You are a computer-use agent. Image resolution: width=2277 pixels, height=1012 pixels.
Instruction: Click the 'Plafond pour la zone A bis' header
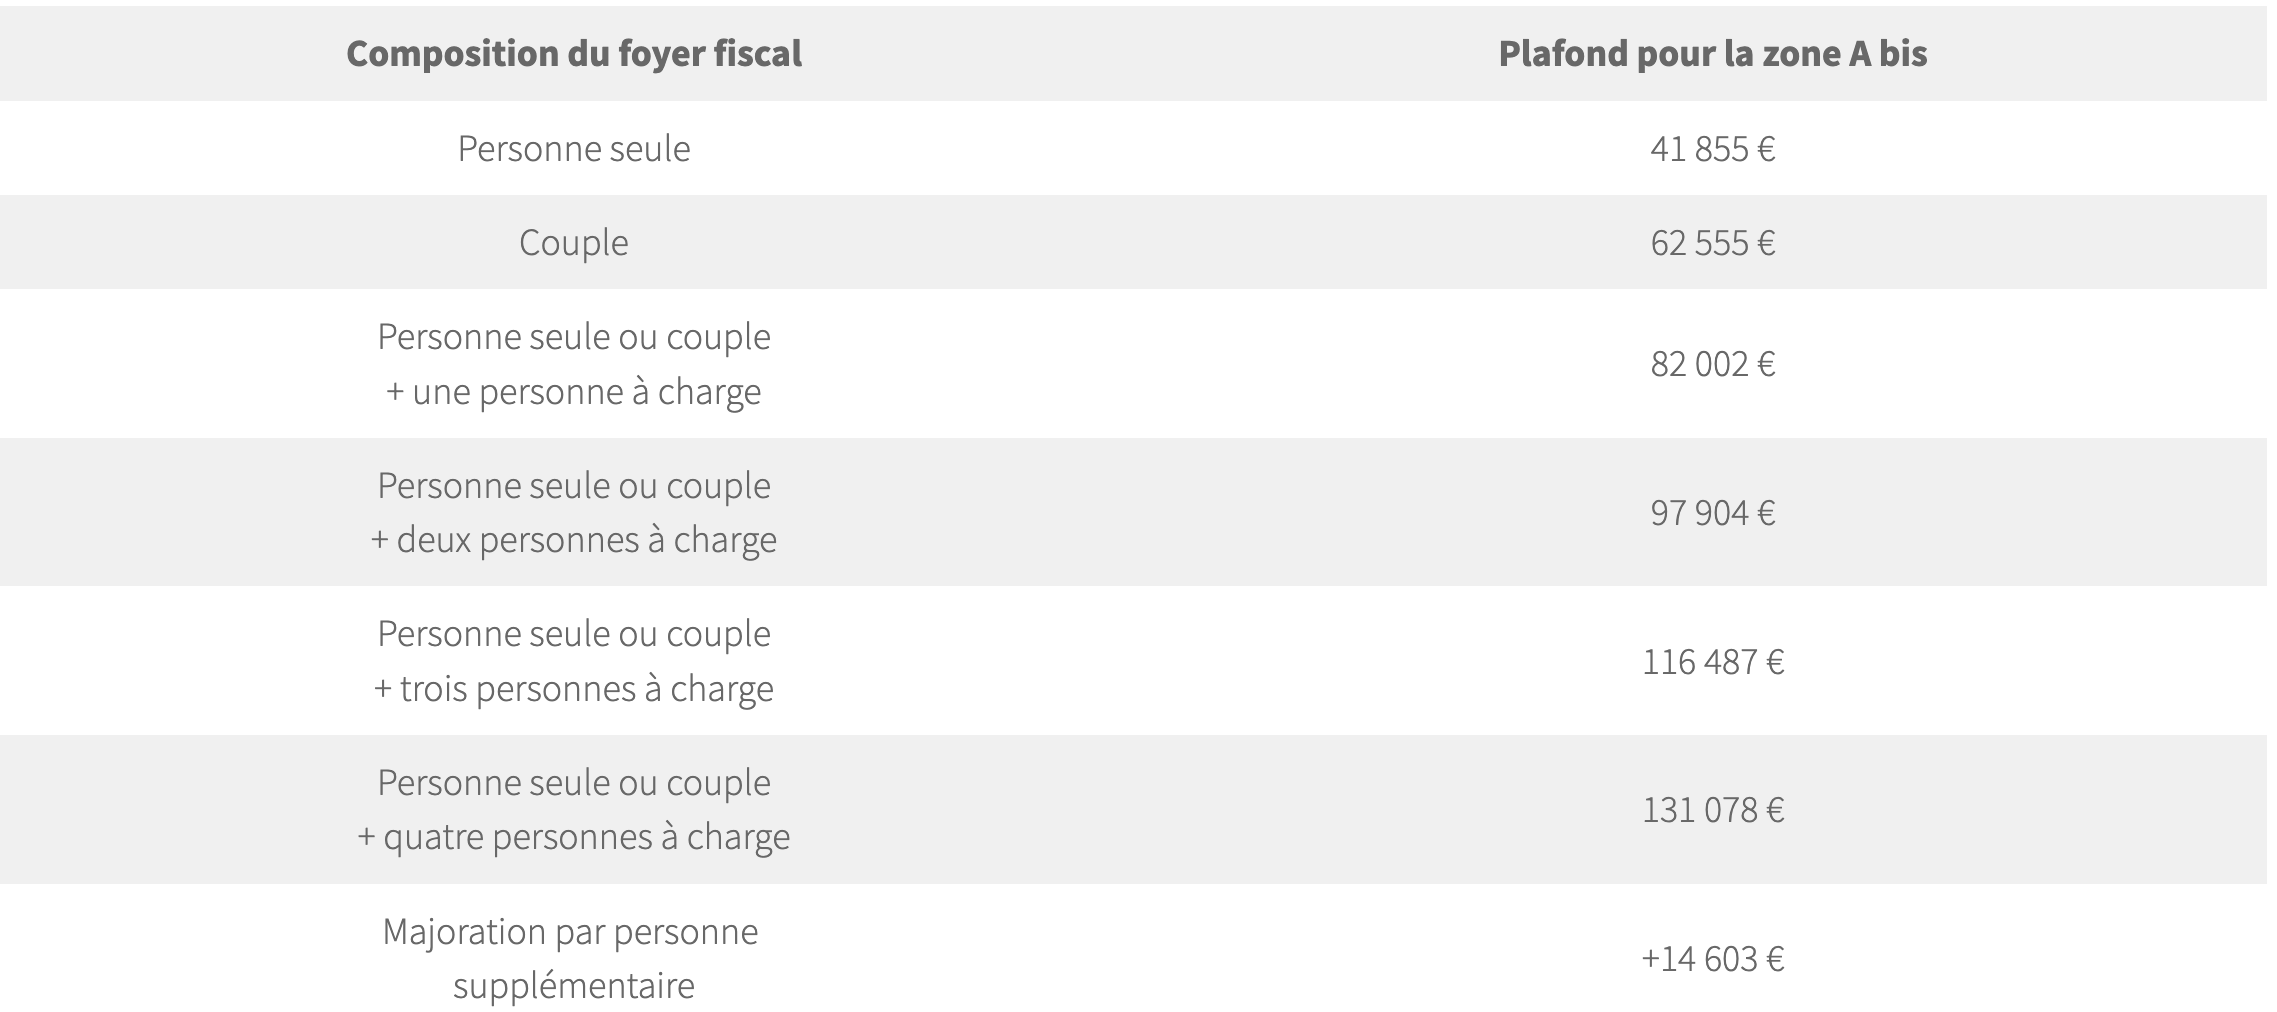(x=1712, y=53)
